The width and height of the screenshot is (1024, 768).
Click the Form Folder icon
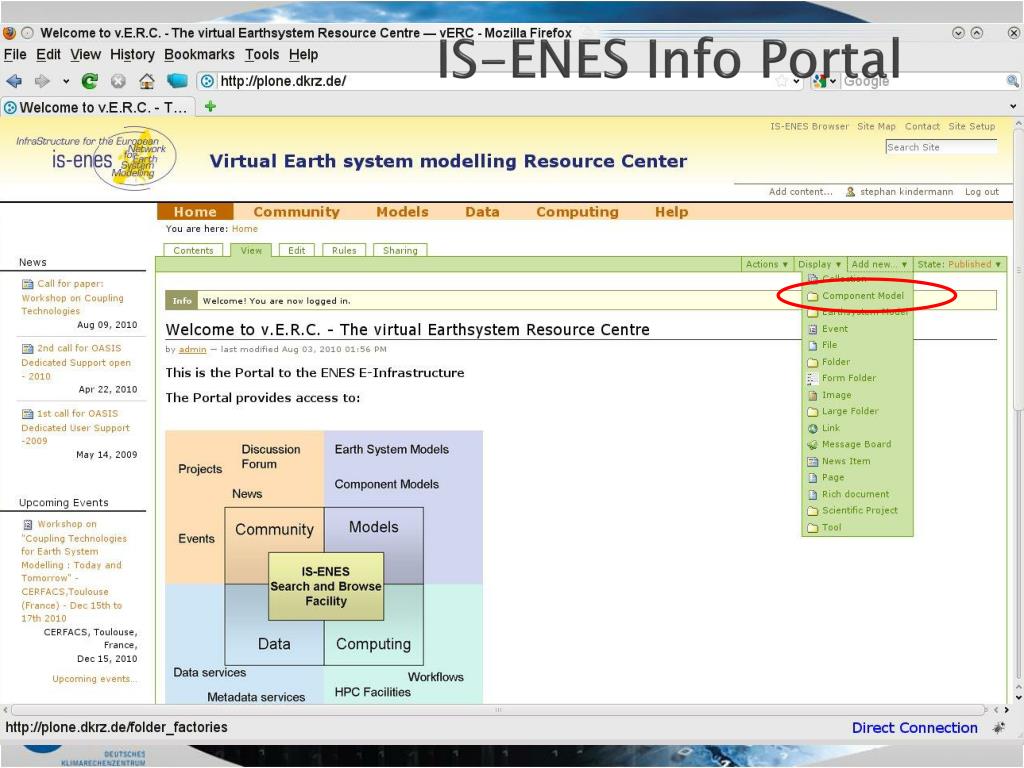tap(812, 379)
